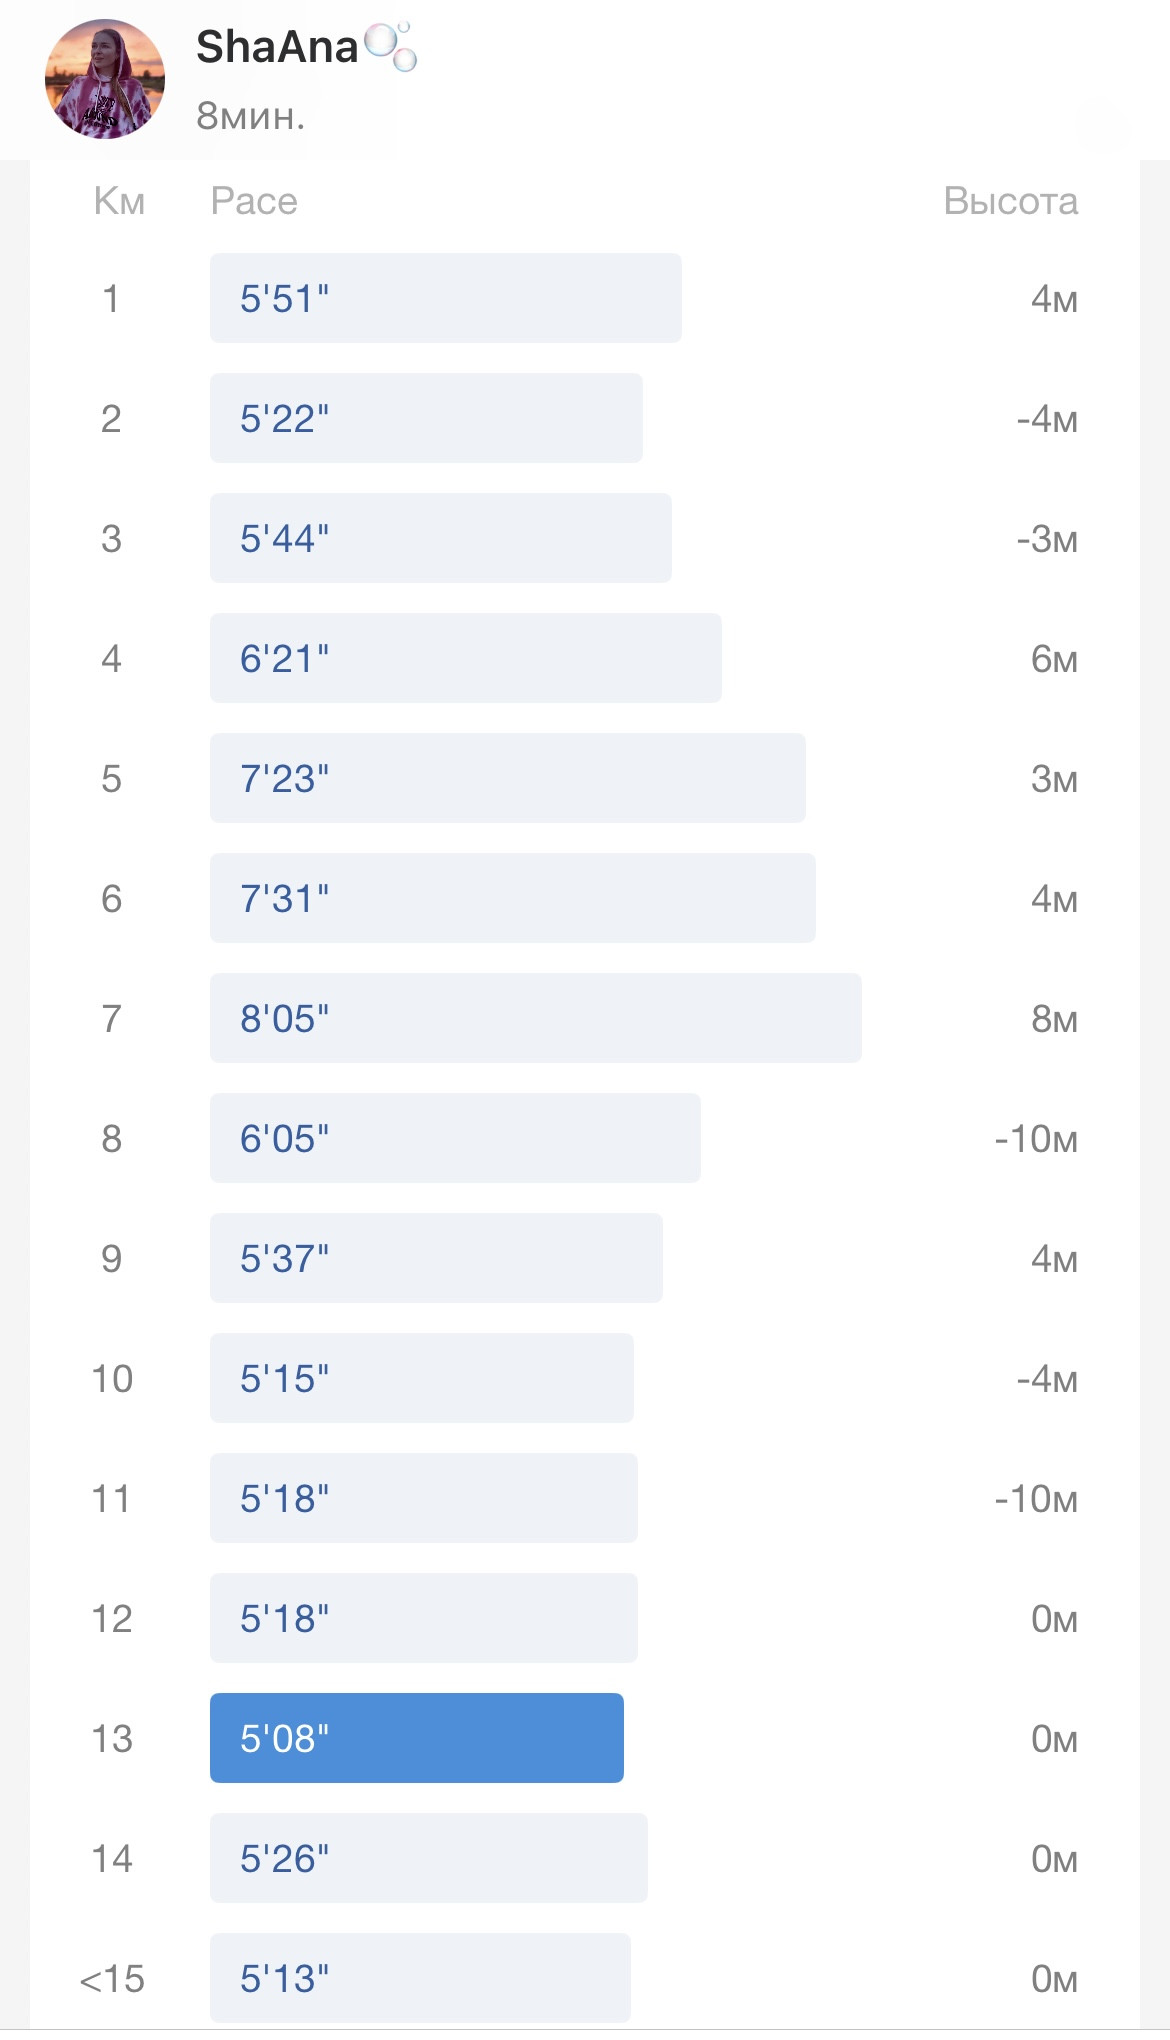Select the Высота column header
Viewport: 1170px width, 2040px height.
pyautogui.click(x=1011, y=201)
